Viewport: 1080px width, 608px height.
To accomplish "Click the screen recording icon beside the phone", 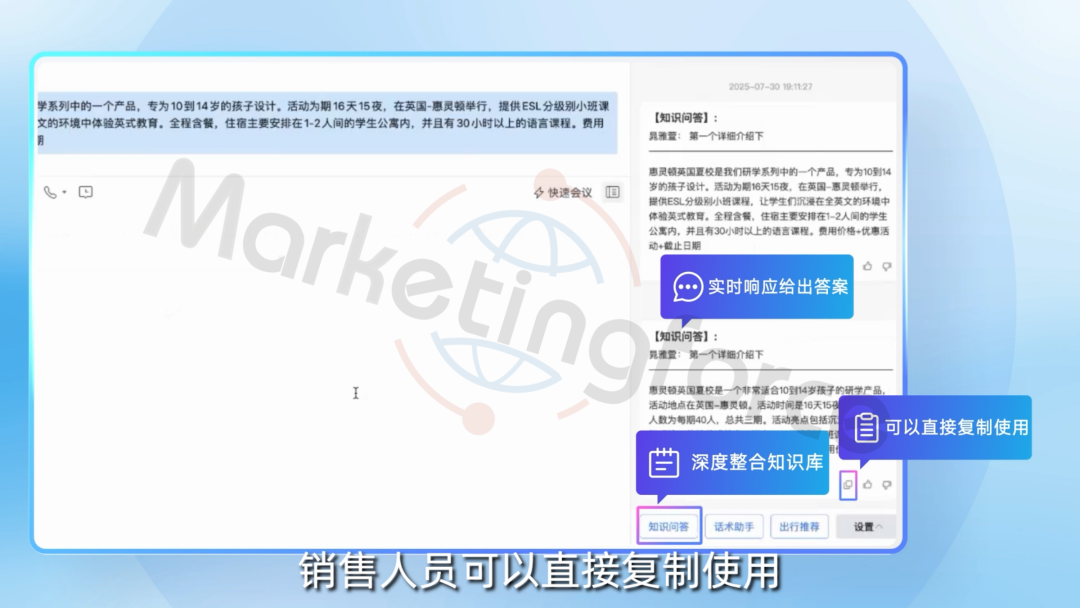I will click(x=84, y=192).
